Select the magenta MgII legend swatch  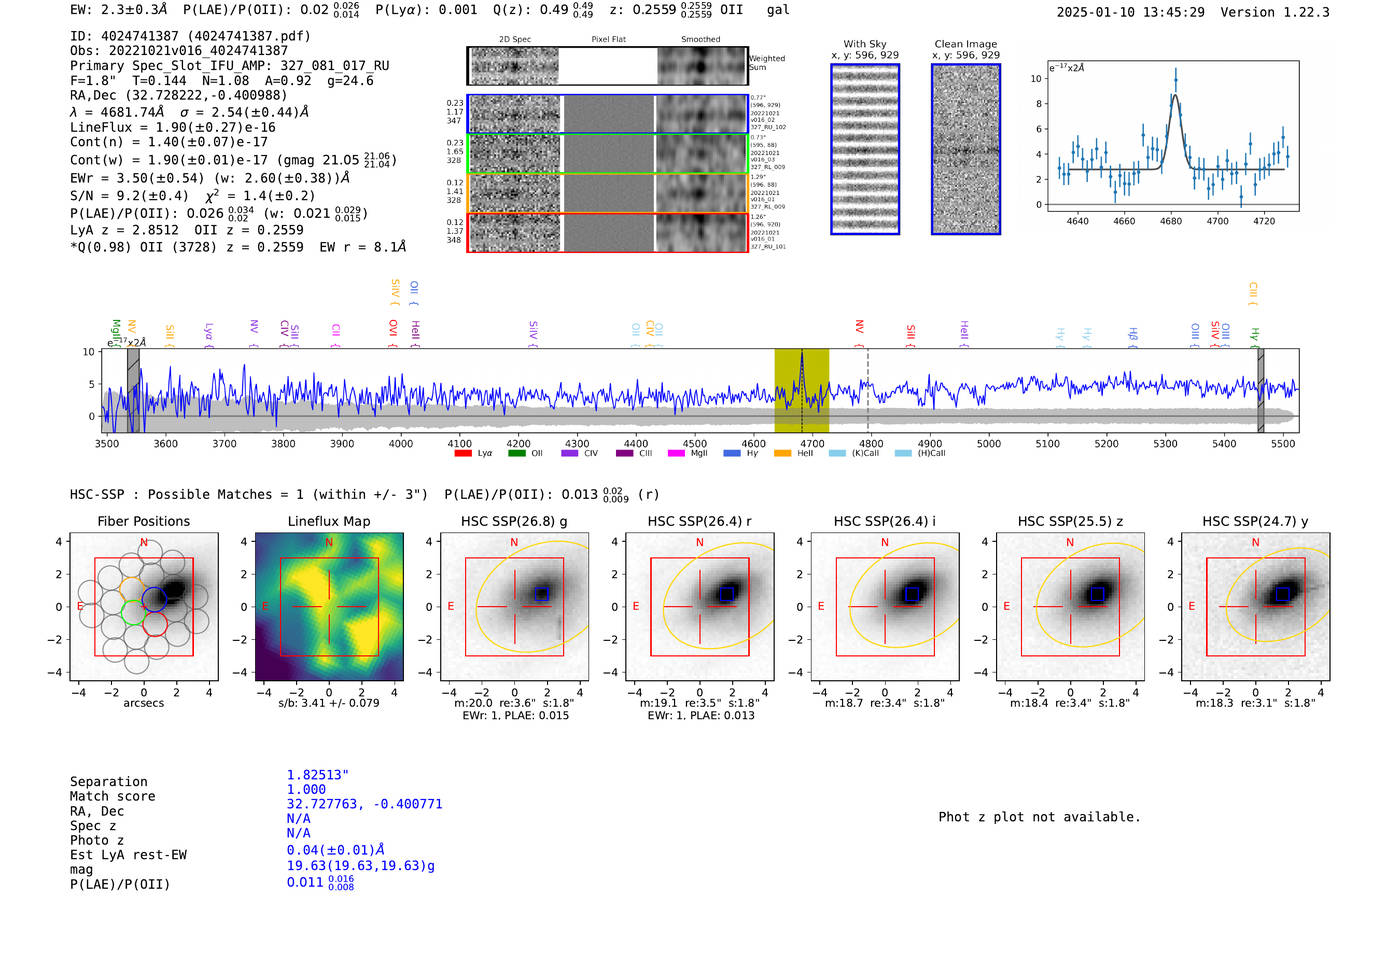(x=676, y=453)
